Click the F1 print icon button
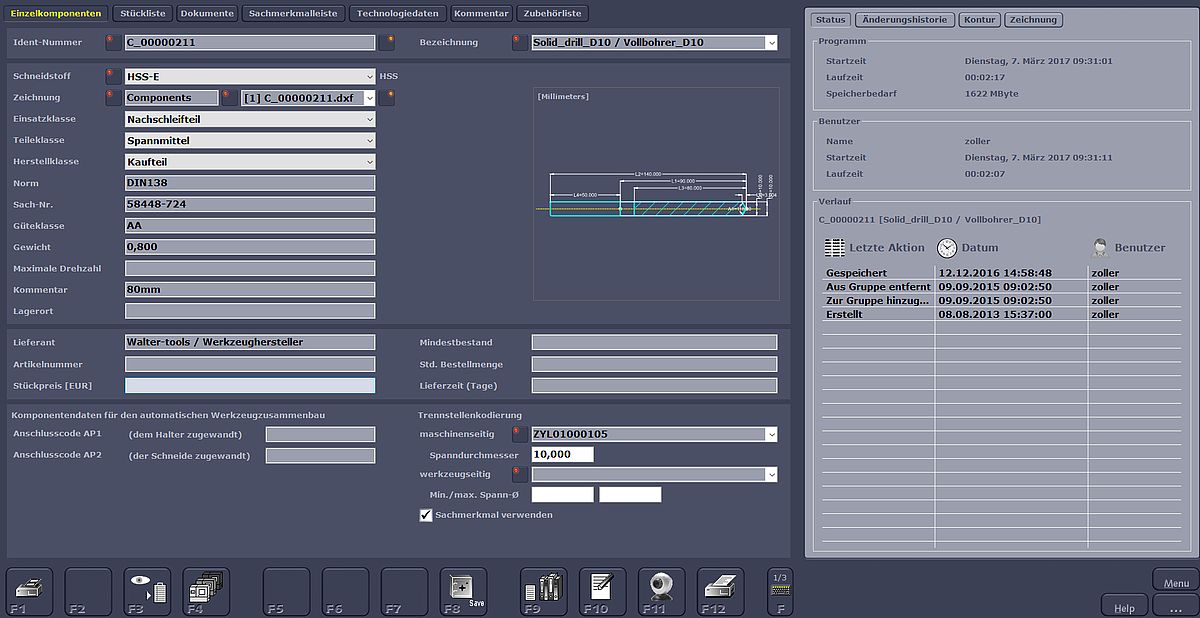The height and width of the screenshot is (618, 1200). (x=30, y=591)
